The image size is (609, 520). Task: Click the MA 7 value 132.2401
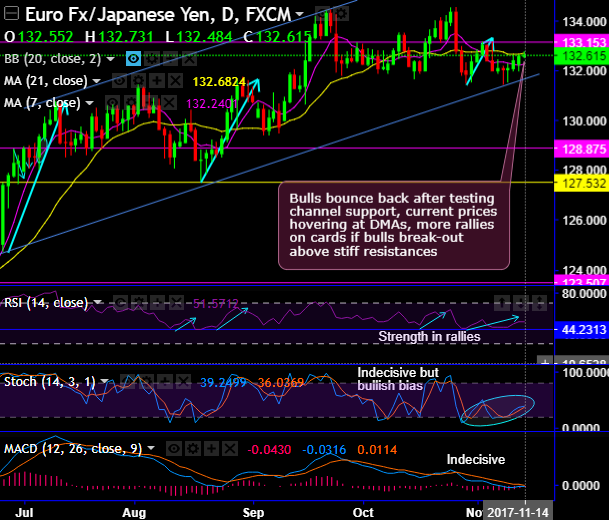[x=212, y=104]
